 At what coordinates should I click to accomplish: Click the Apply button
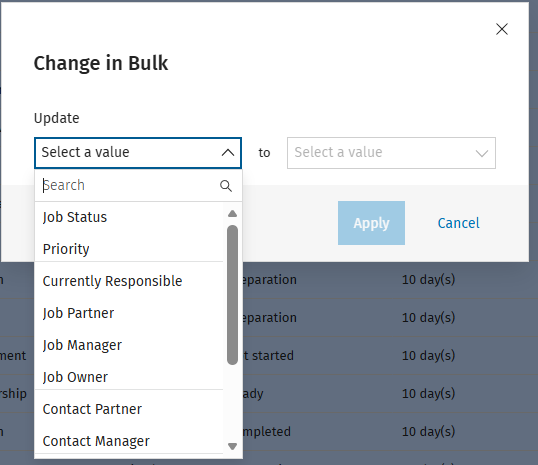point(371,223)
